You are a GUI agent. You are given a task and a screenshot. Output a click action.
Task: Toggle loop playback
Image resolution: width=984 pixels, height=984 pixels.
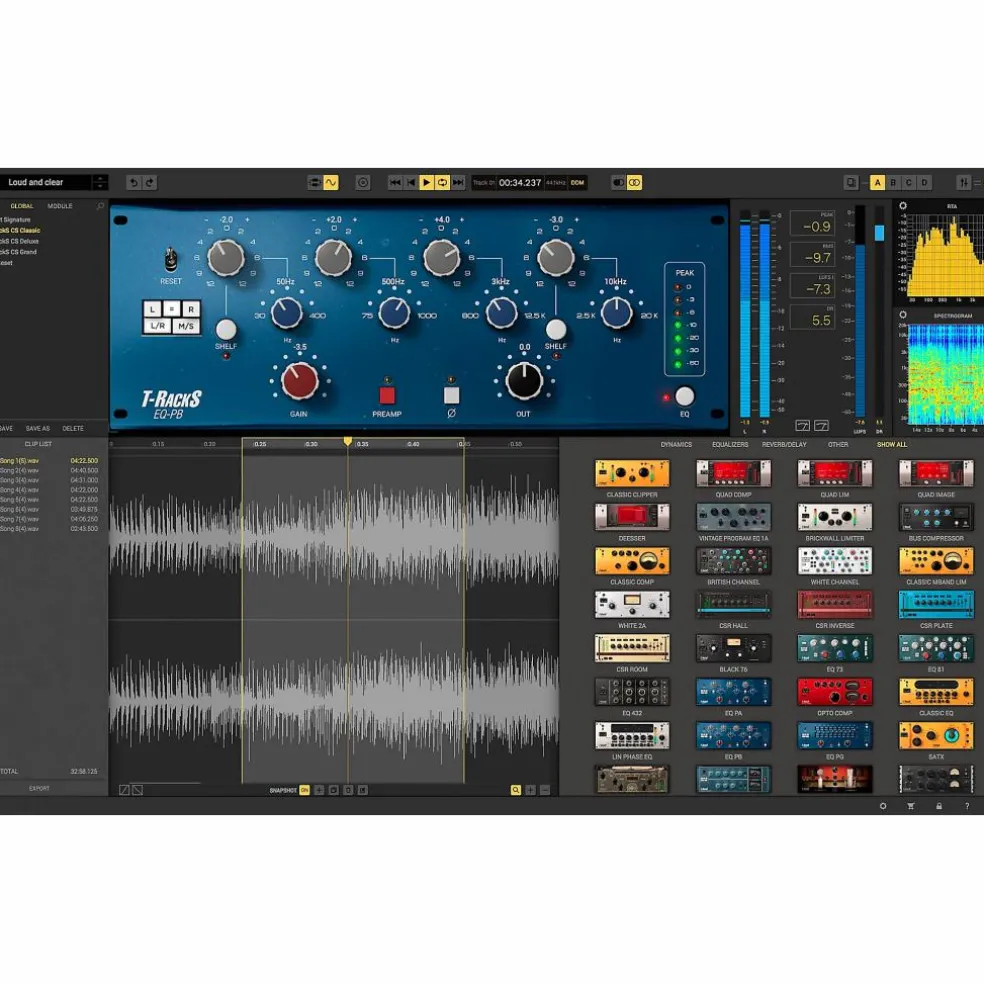(442, 183)
